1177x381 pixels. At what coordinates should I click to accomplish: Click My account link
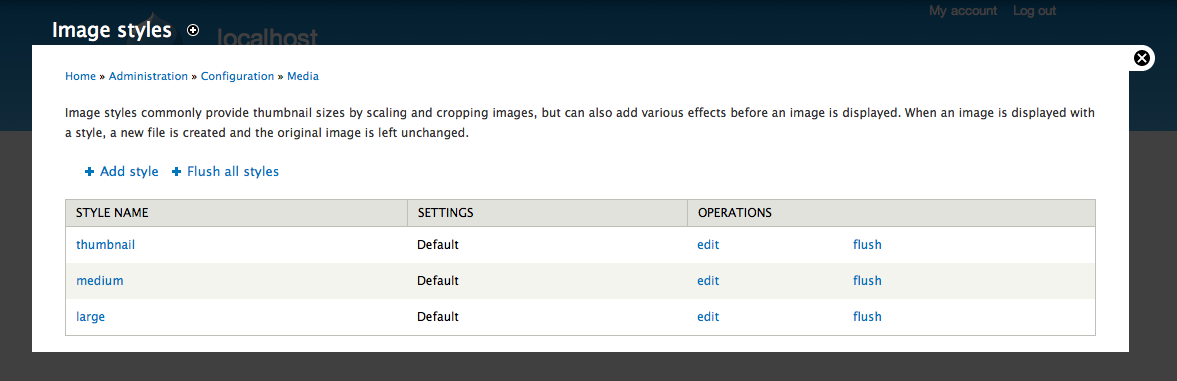coord(963,10)
